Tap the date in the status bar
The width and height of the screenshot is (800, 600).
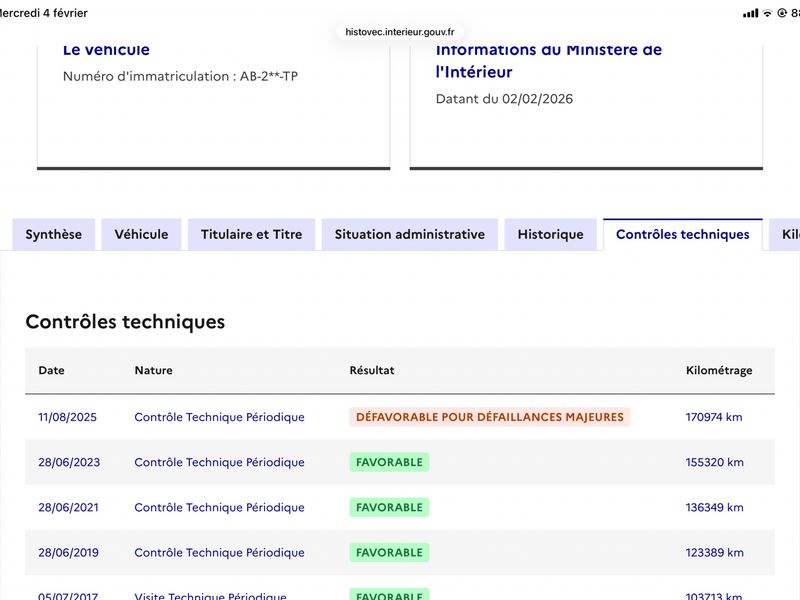tap(44, 13)
